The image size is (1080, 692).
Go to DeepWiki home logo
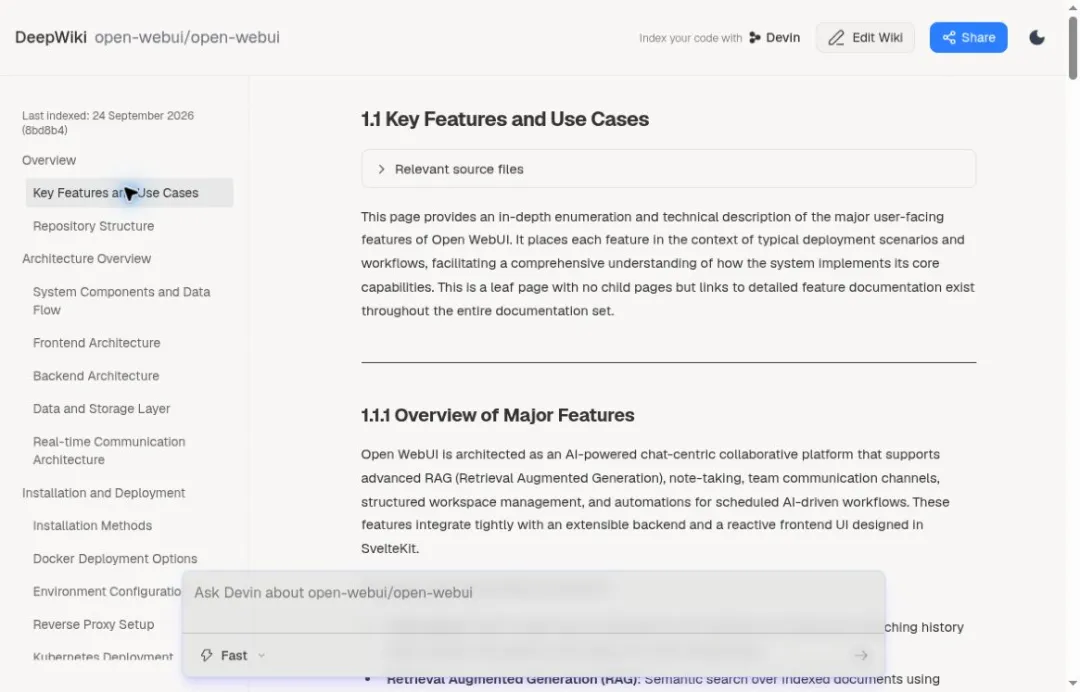[51, 37]
